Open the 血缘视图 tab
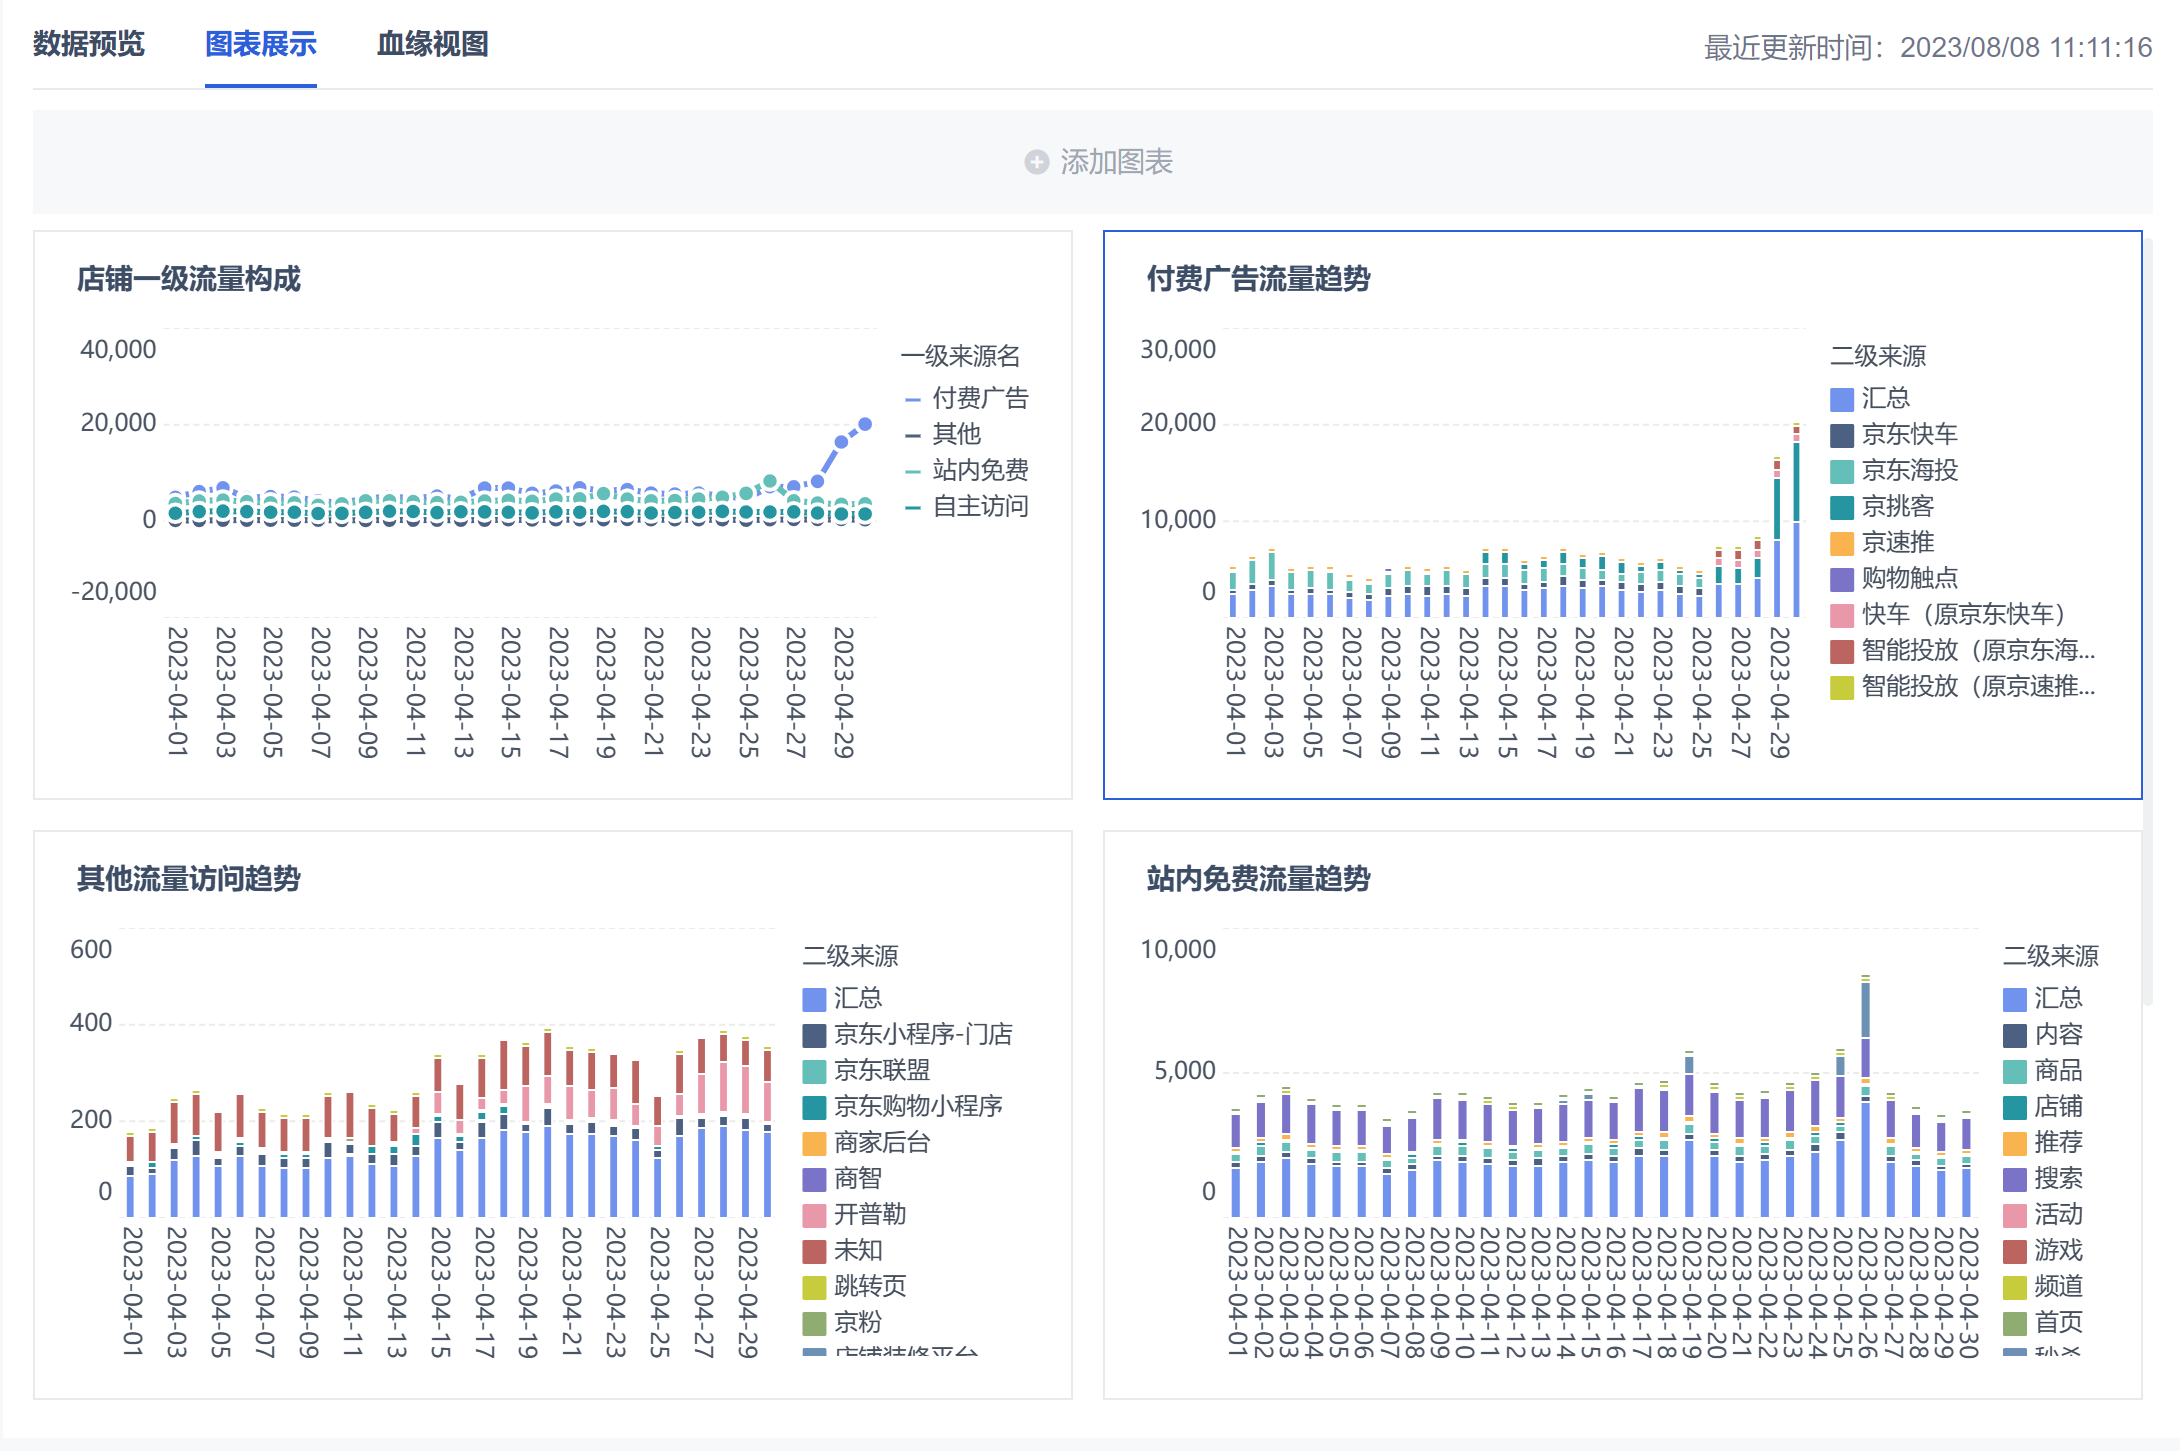Image resolution: width=2180 pixels, height=1451 pixels. [x=432, y=44]
